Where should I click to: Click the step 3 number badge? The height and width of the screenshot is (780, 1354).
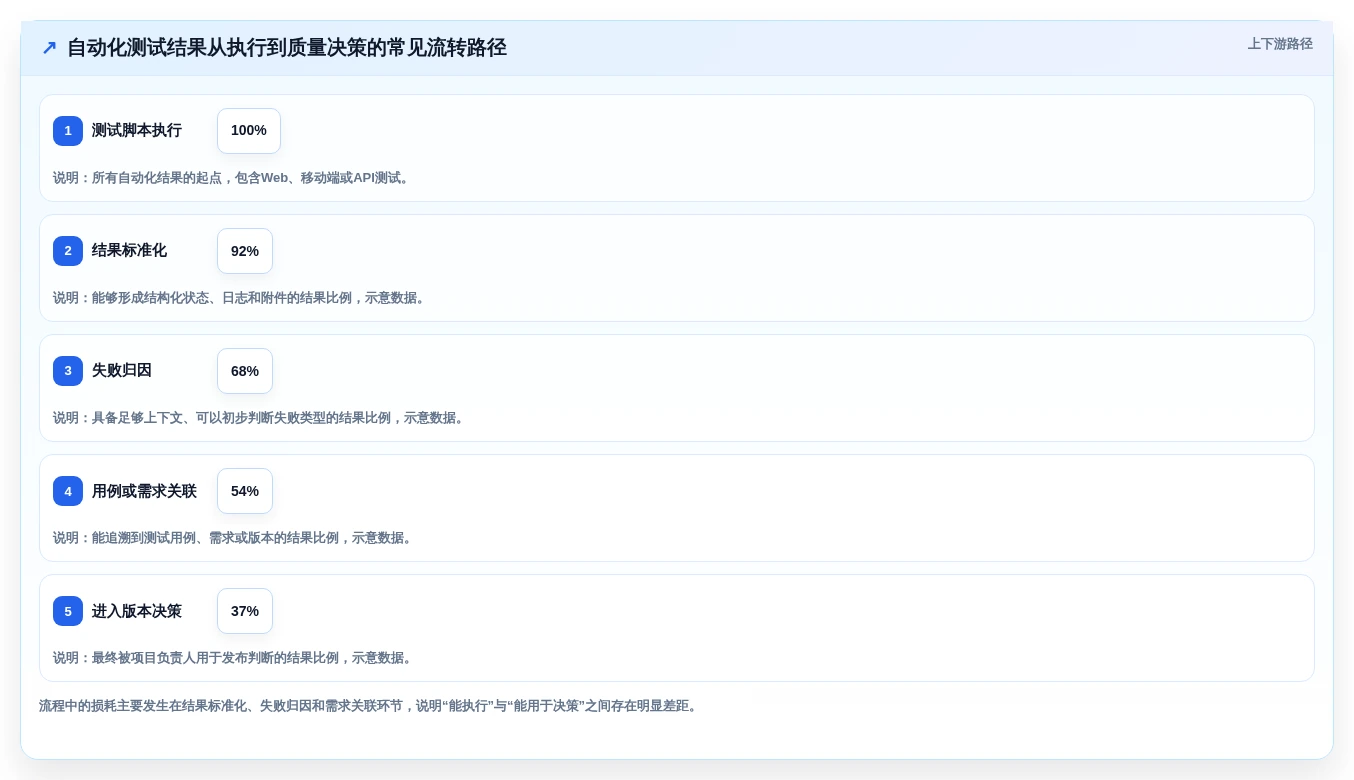[x=68, y=371]
